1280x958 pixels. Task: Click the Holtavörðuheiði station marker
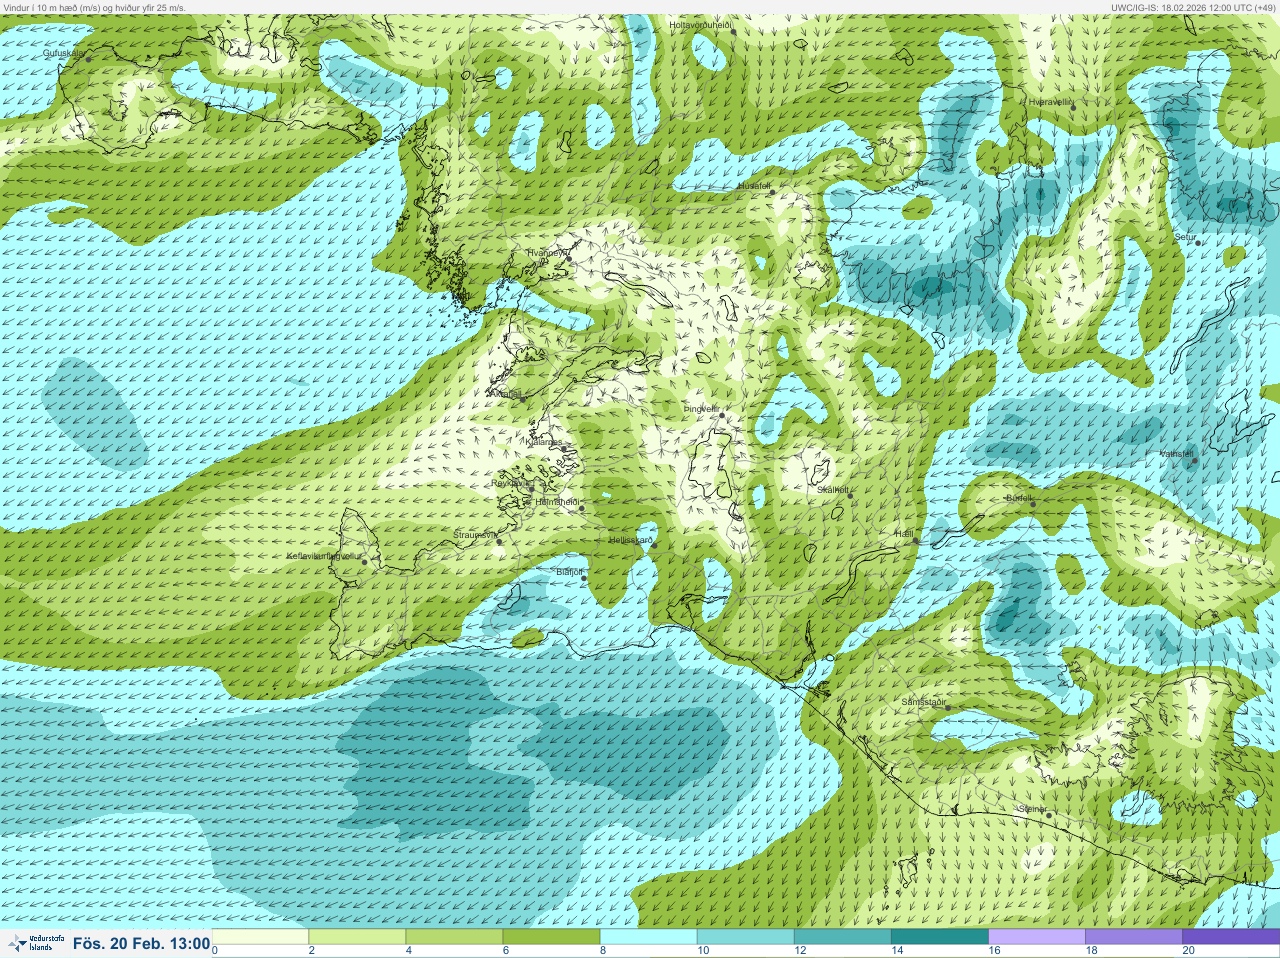click(x=733, y=32)
